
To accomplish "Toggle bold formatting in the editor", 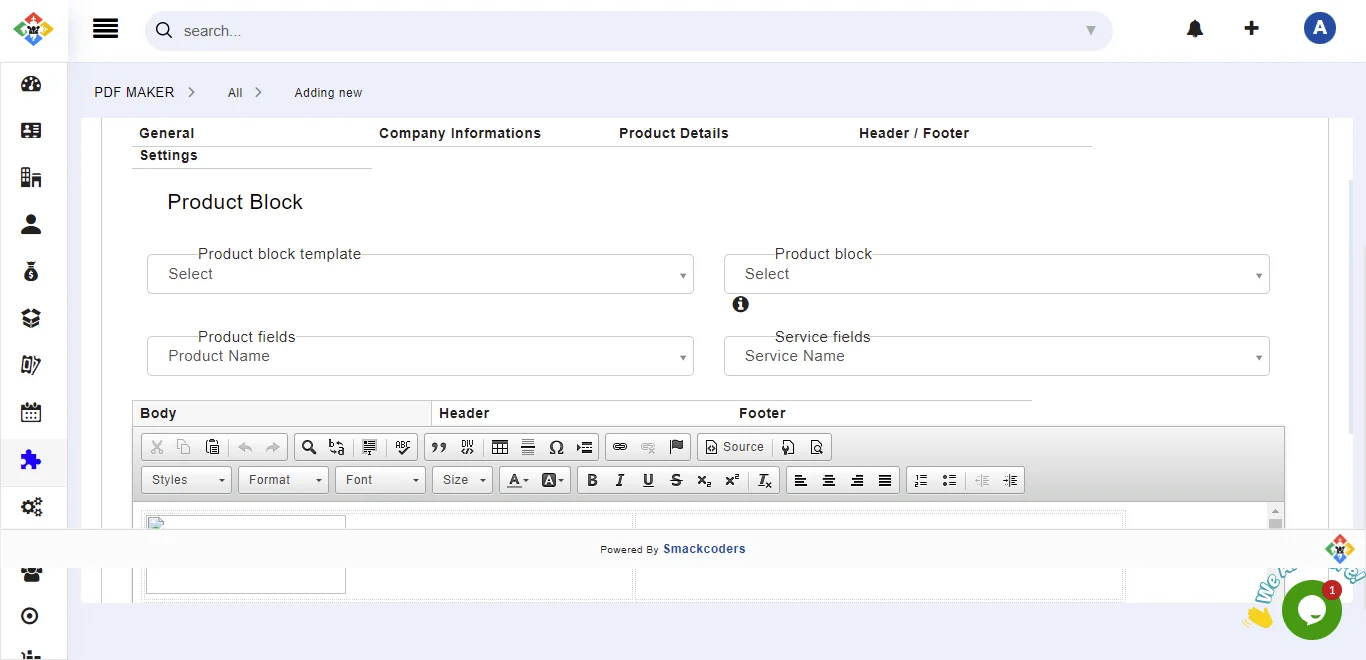I will [592, 480].
